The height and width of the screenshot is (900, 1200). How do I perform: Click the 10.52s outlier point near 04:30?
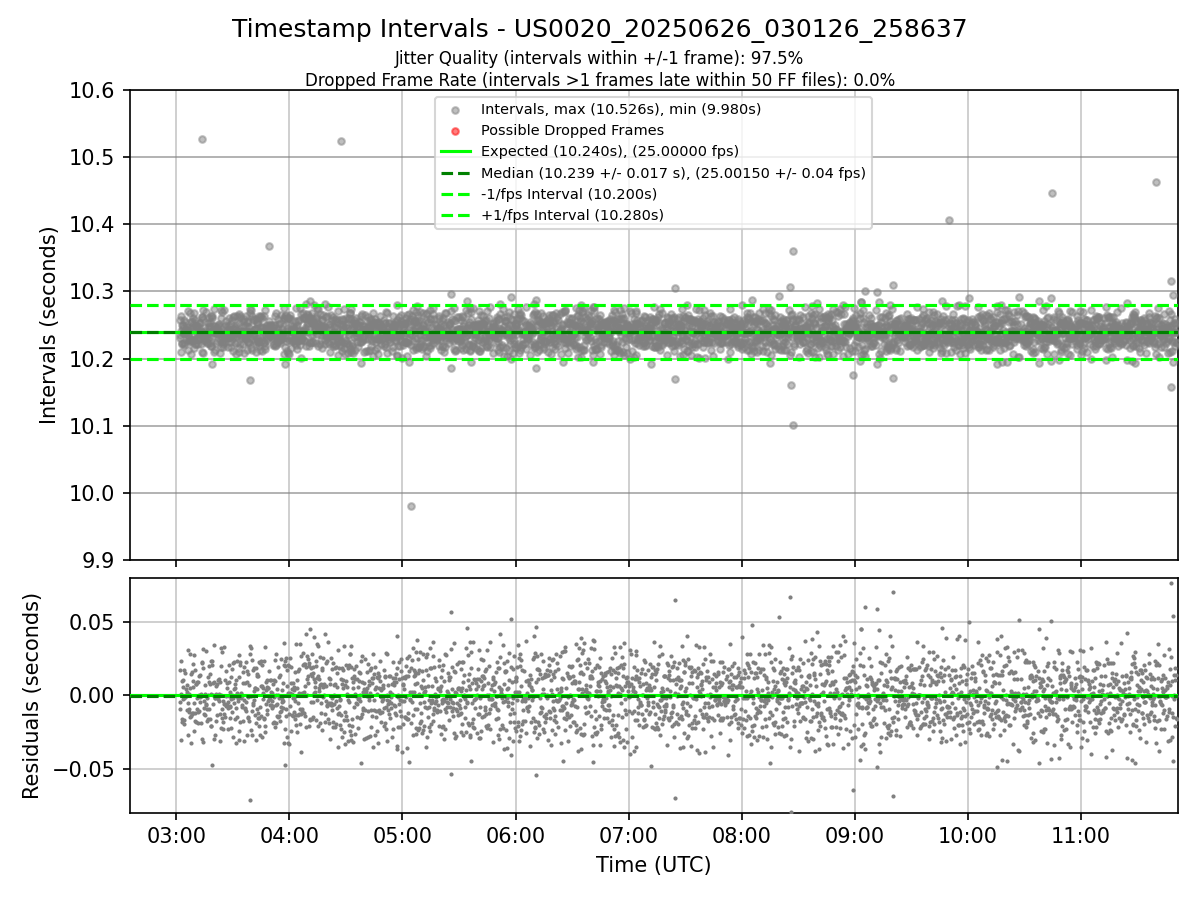click(x=341, y=141)
